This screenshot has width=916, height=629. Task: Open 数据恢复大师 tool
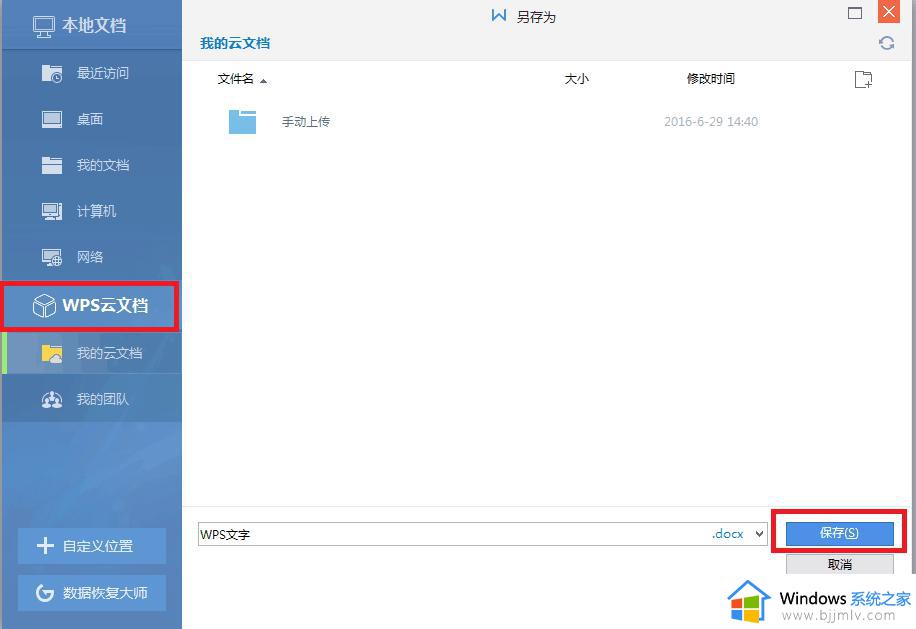92,593
